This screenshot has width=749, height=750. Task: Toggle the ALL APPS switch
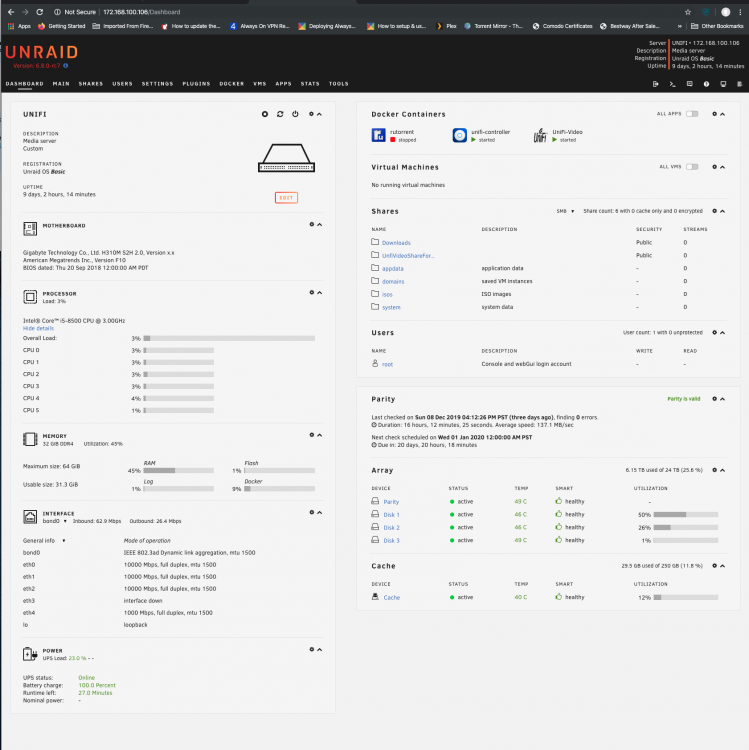coord(692,114)
